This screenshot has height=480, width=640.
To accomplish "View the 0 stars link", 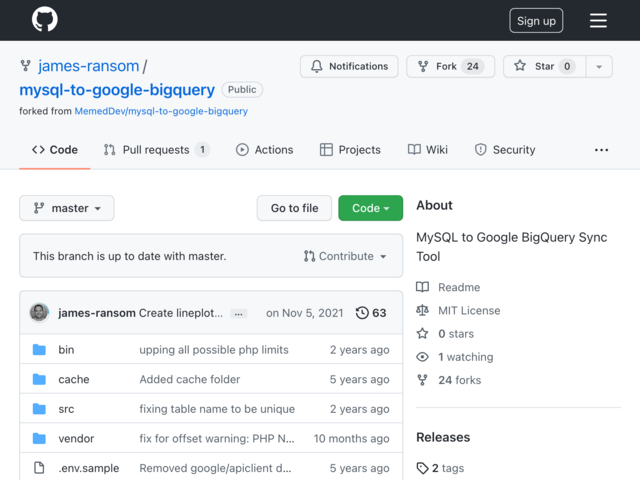I will 456,334.
